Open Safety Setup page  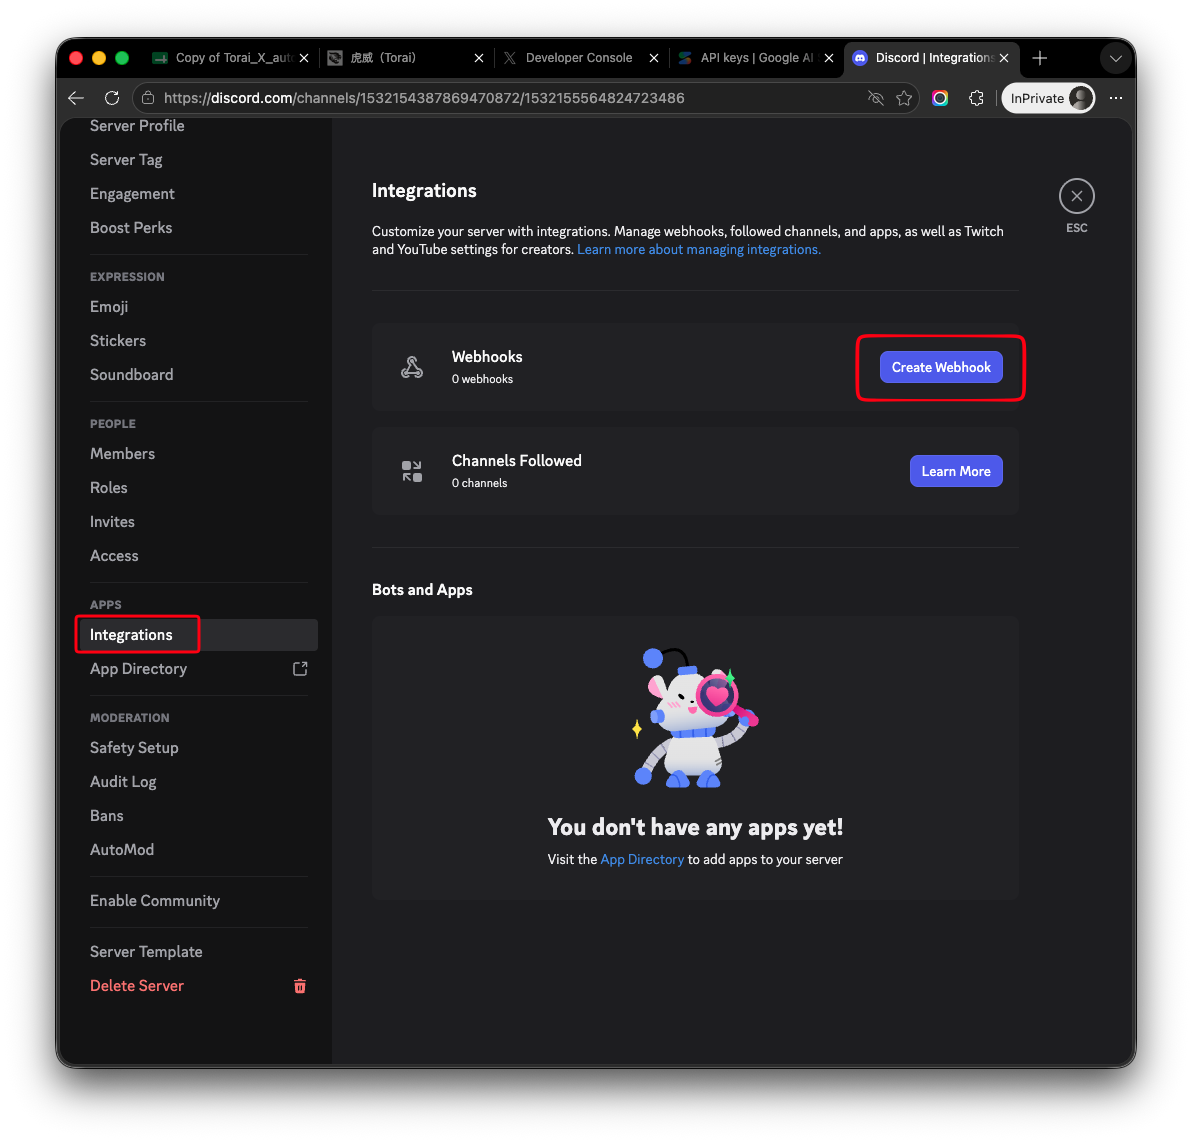click(x=134, y=748)
